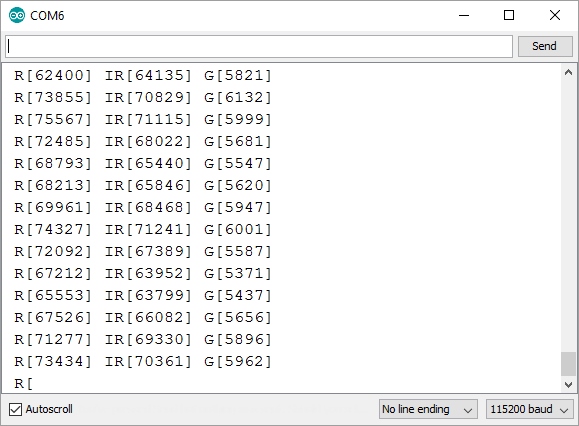Click the COM6 title bar text

pyautogui.click(x=47, y=16)
